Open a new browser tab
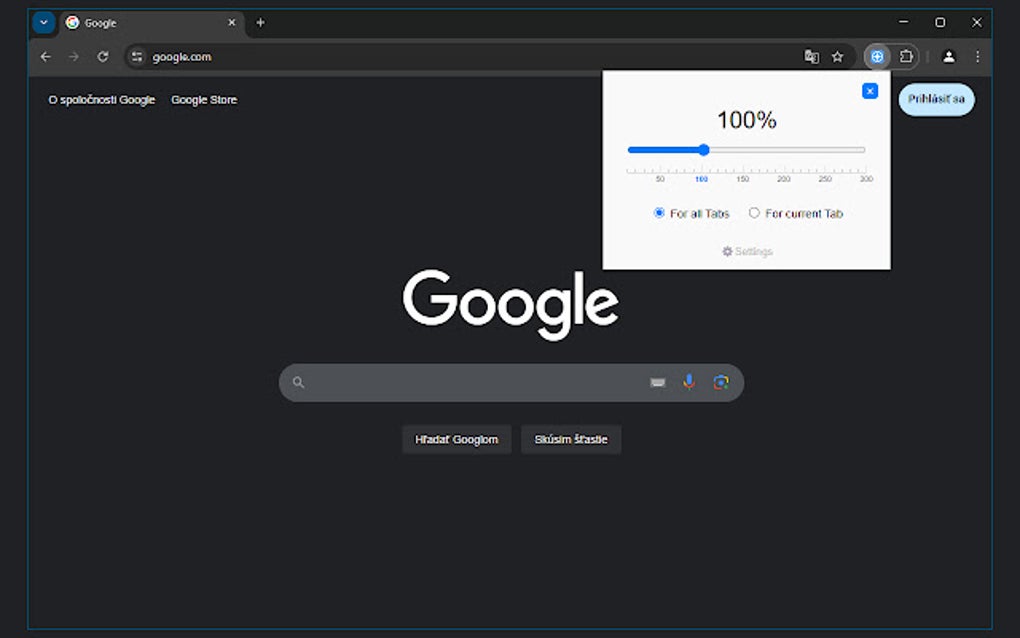This screenshot has height=638, width=1020. 260,22
